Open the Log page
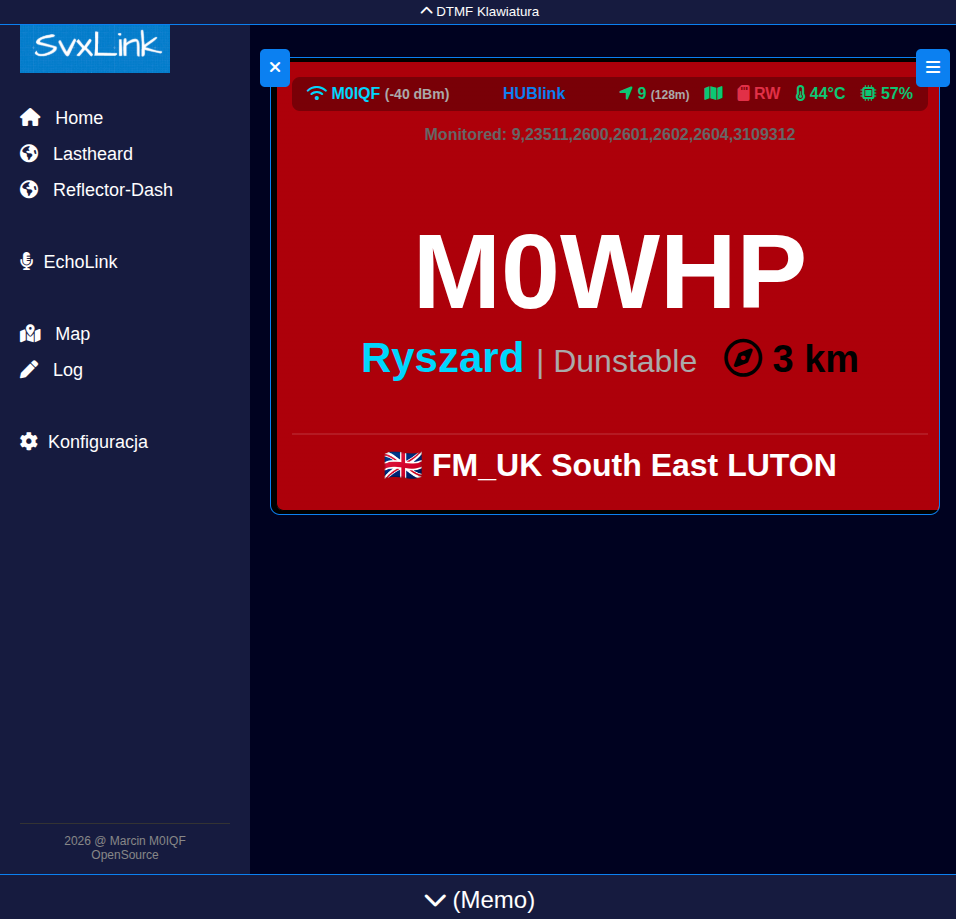956x919 pixels. point(67,370)
